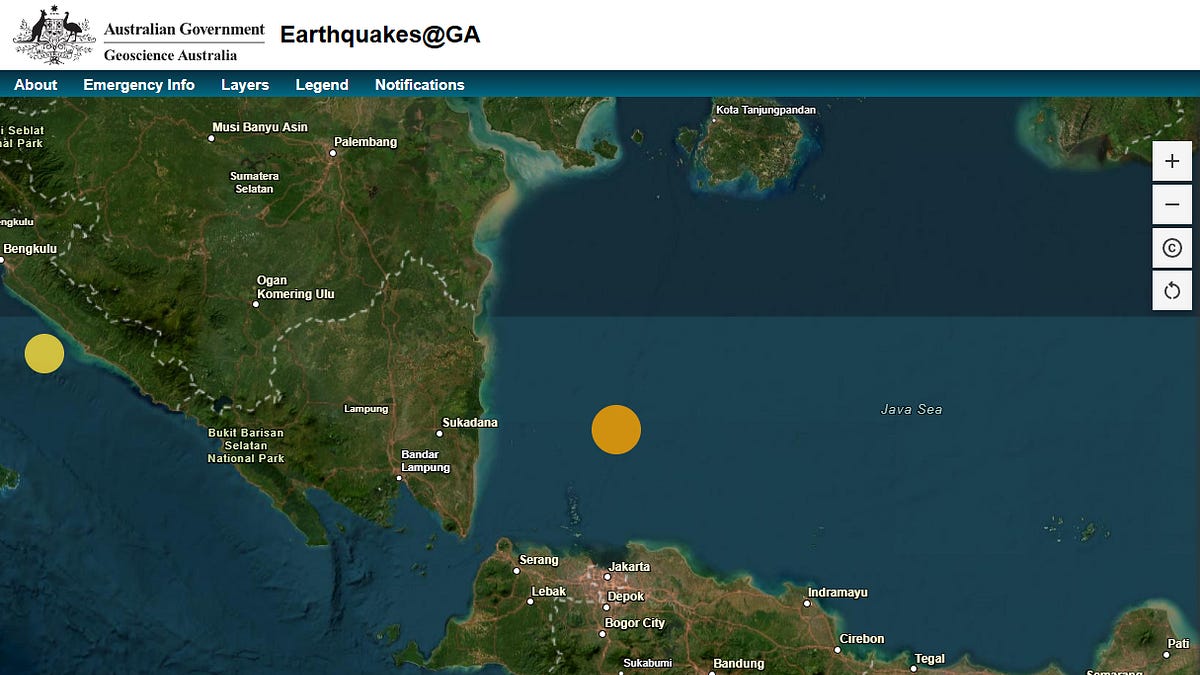
Task: Click the Java Sea label
Action: tap(911, 409)
